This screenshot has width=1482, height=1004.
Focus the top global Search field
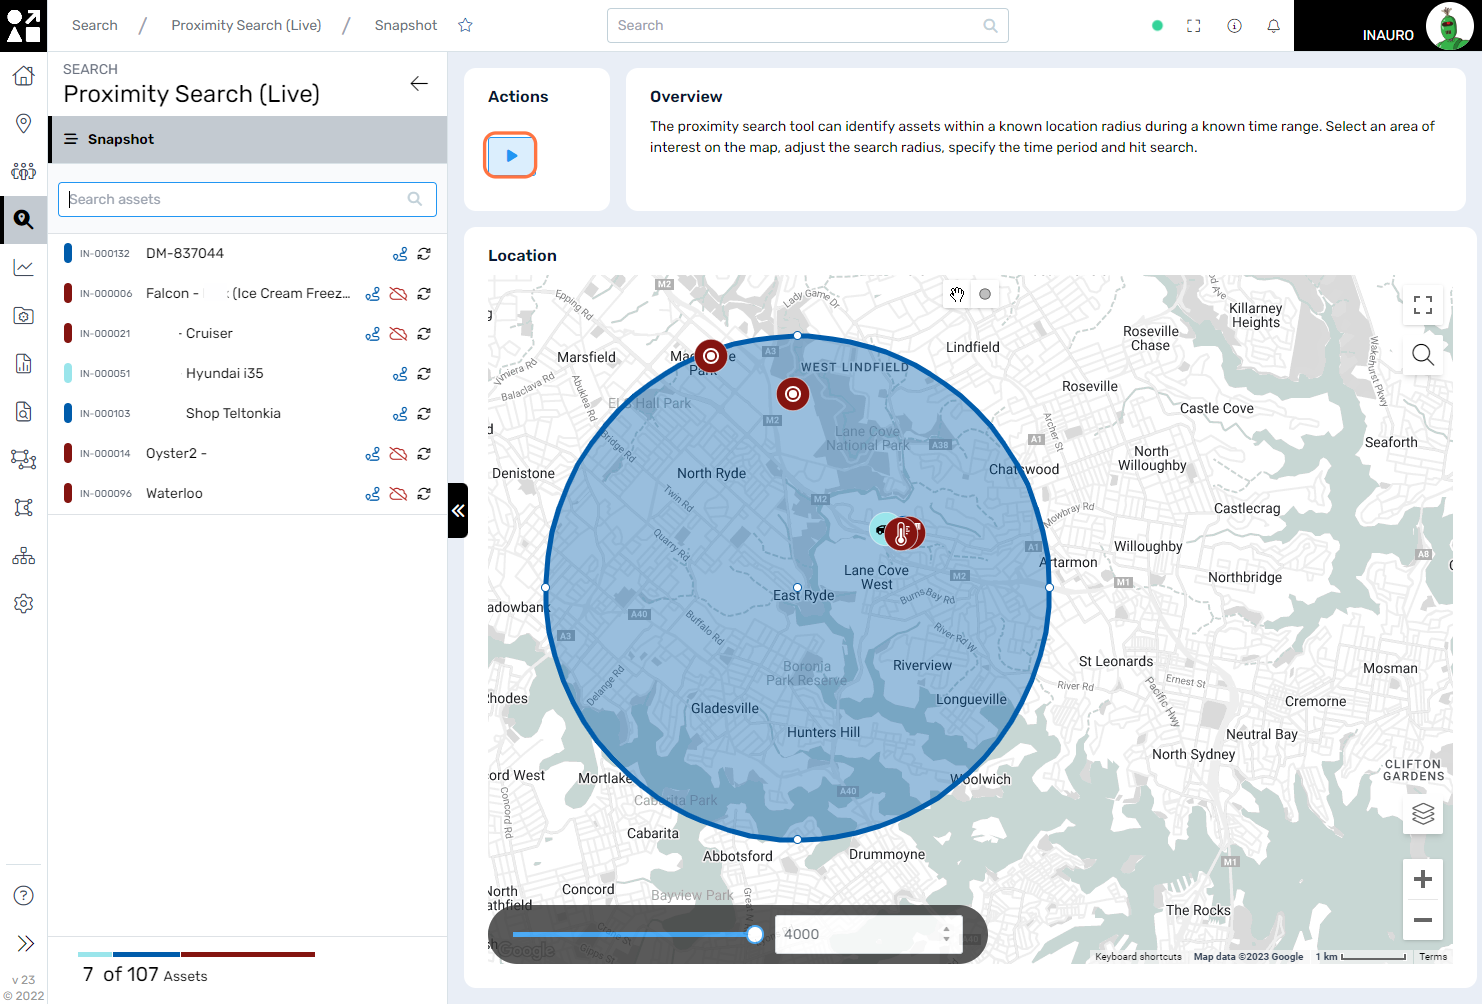click(807, 26)
